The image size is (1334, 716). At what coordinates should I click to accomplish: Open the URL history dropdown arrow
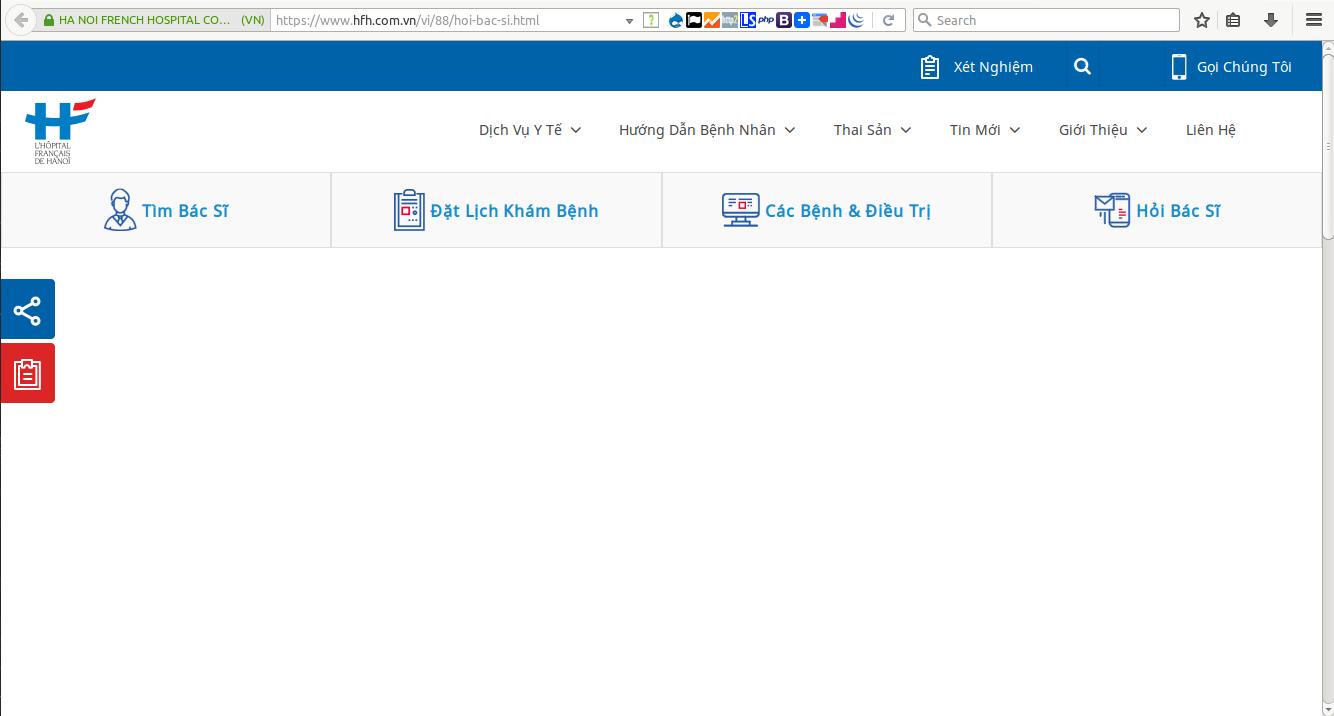[629, 20]
